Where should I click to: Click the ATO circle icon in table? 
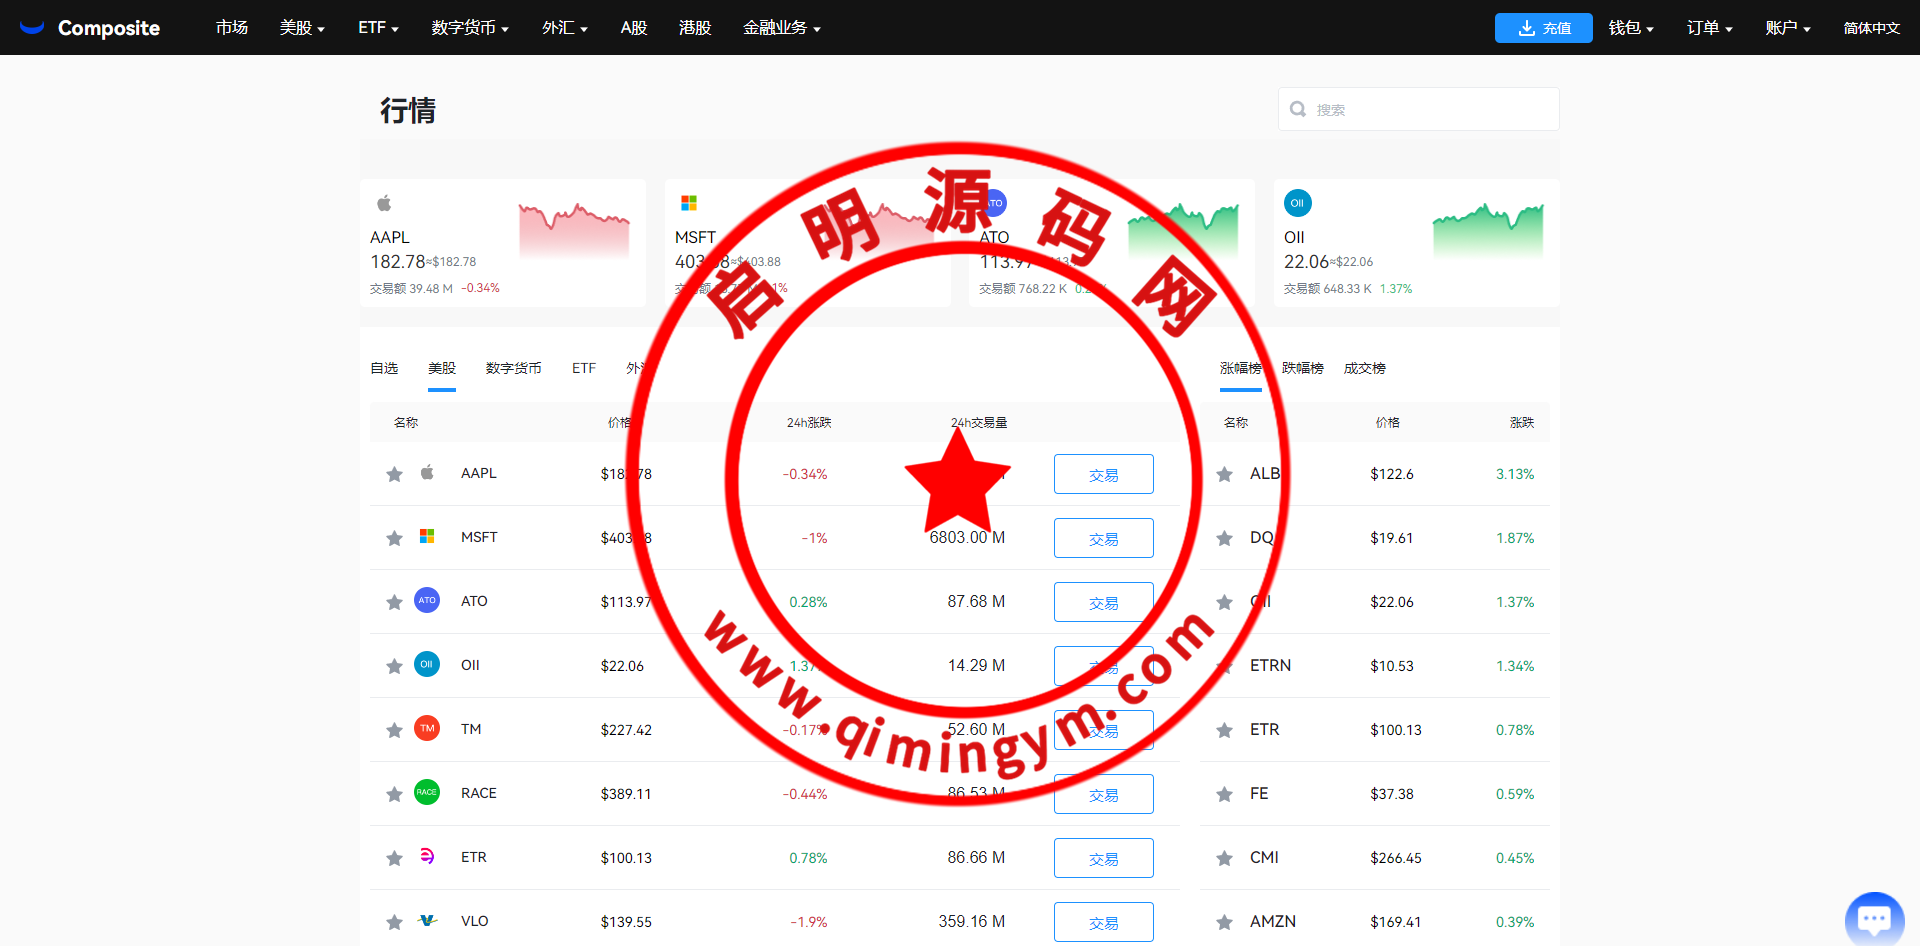coord(427,601)
